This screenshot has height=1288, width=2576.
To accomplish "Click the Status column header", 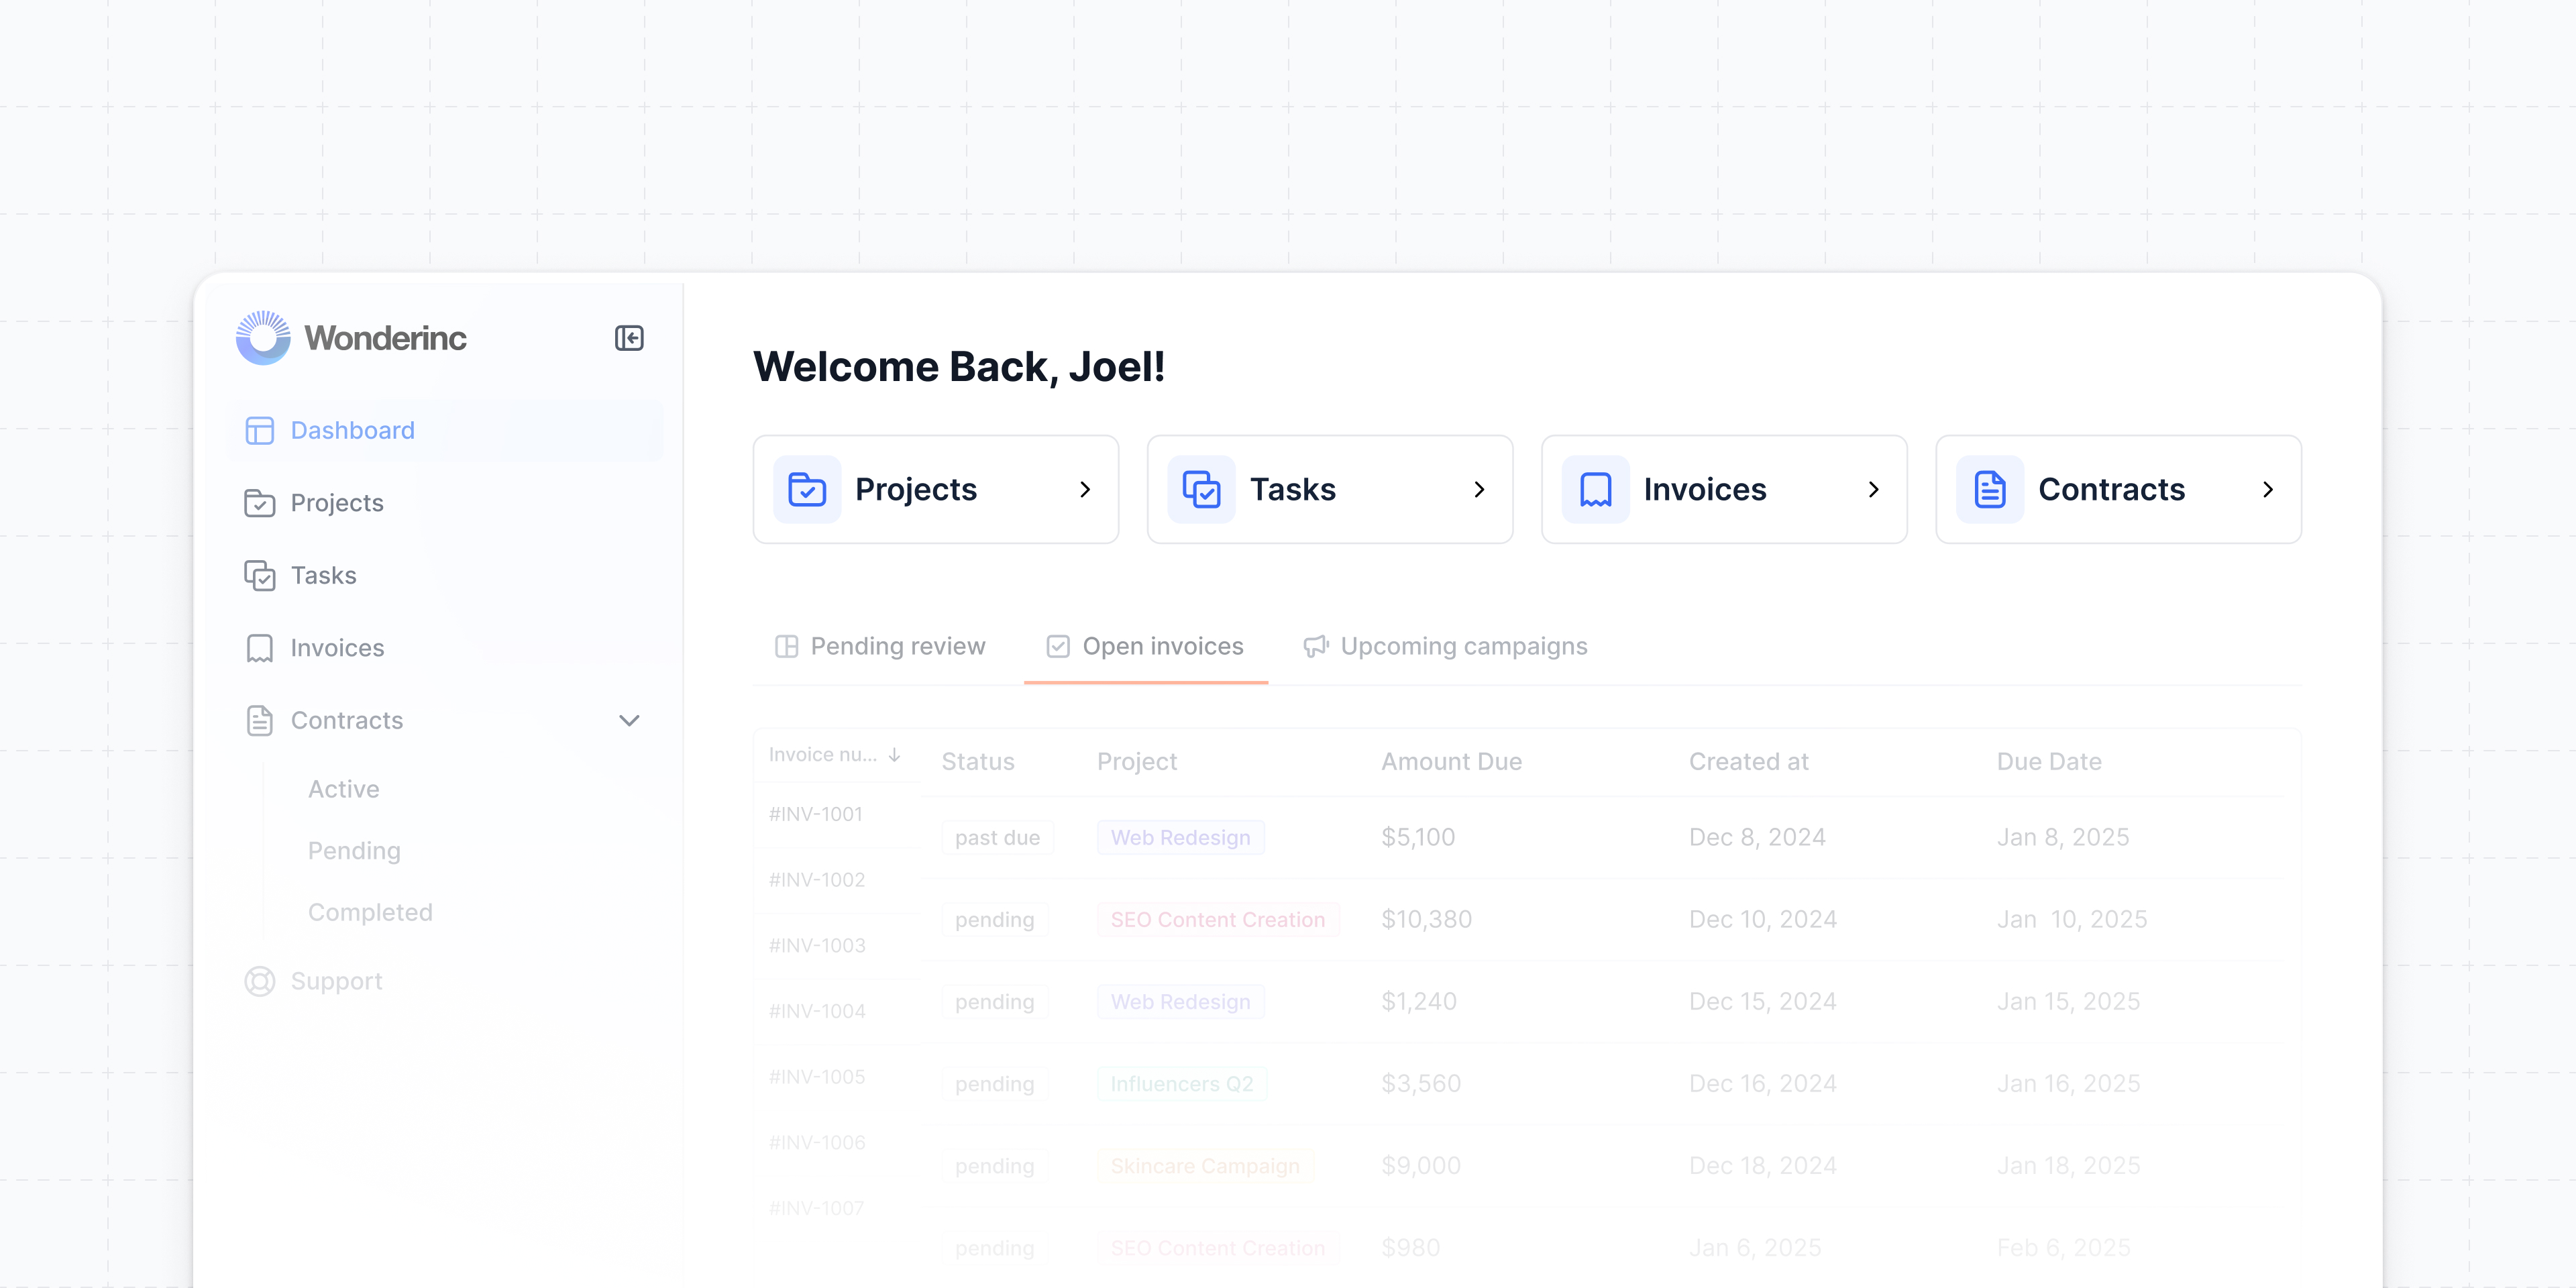I will [x=978, y=762].
